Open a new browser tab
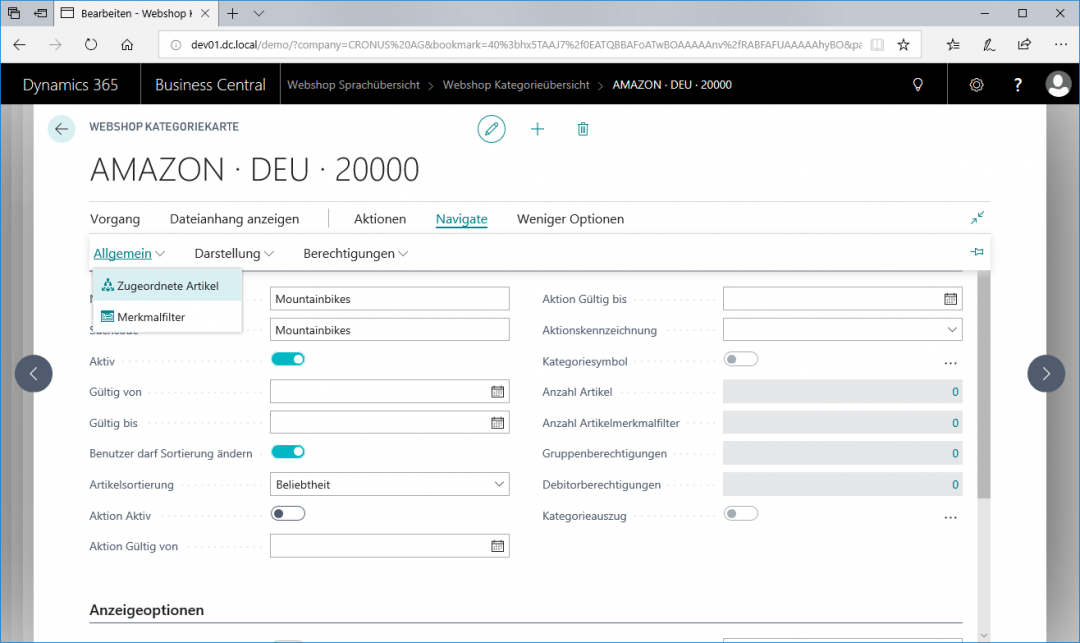 233,13
